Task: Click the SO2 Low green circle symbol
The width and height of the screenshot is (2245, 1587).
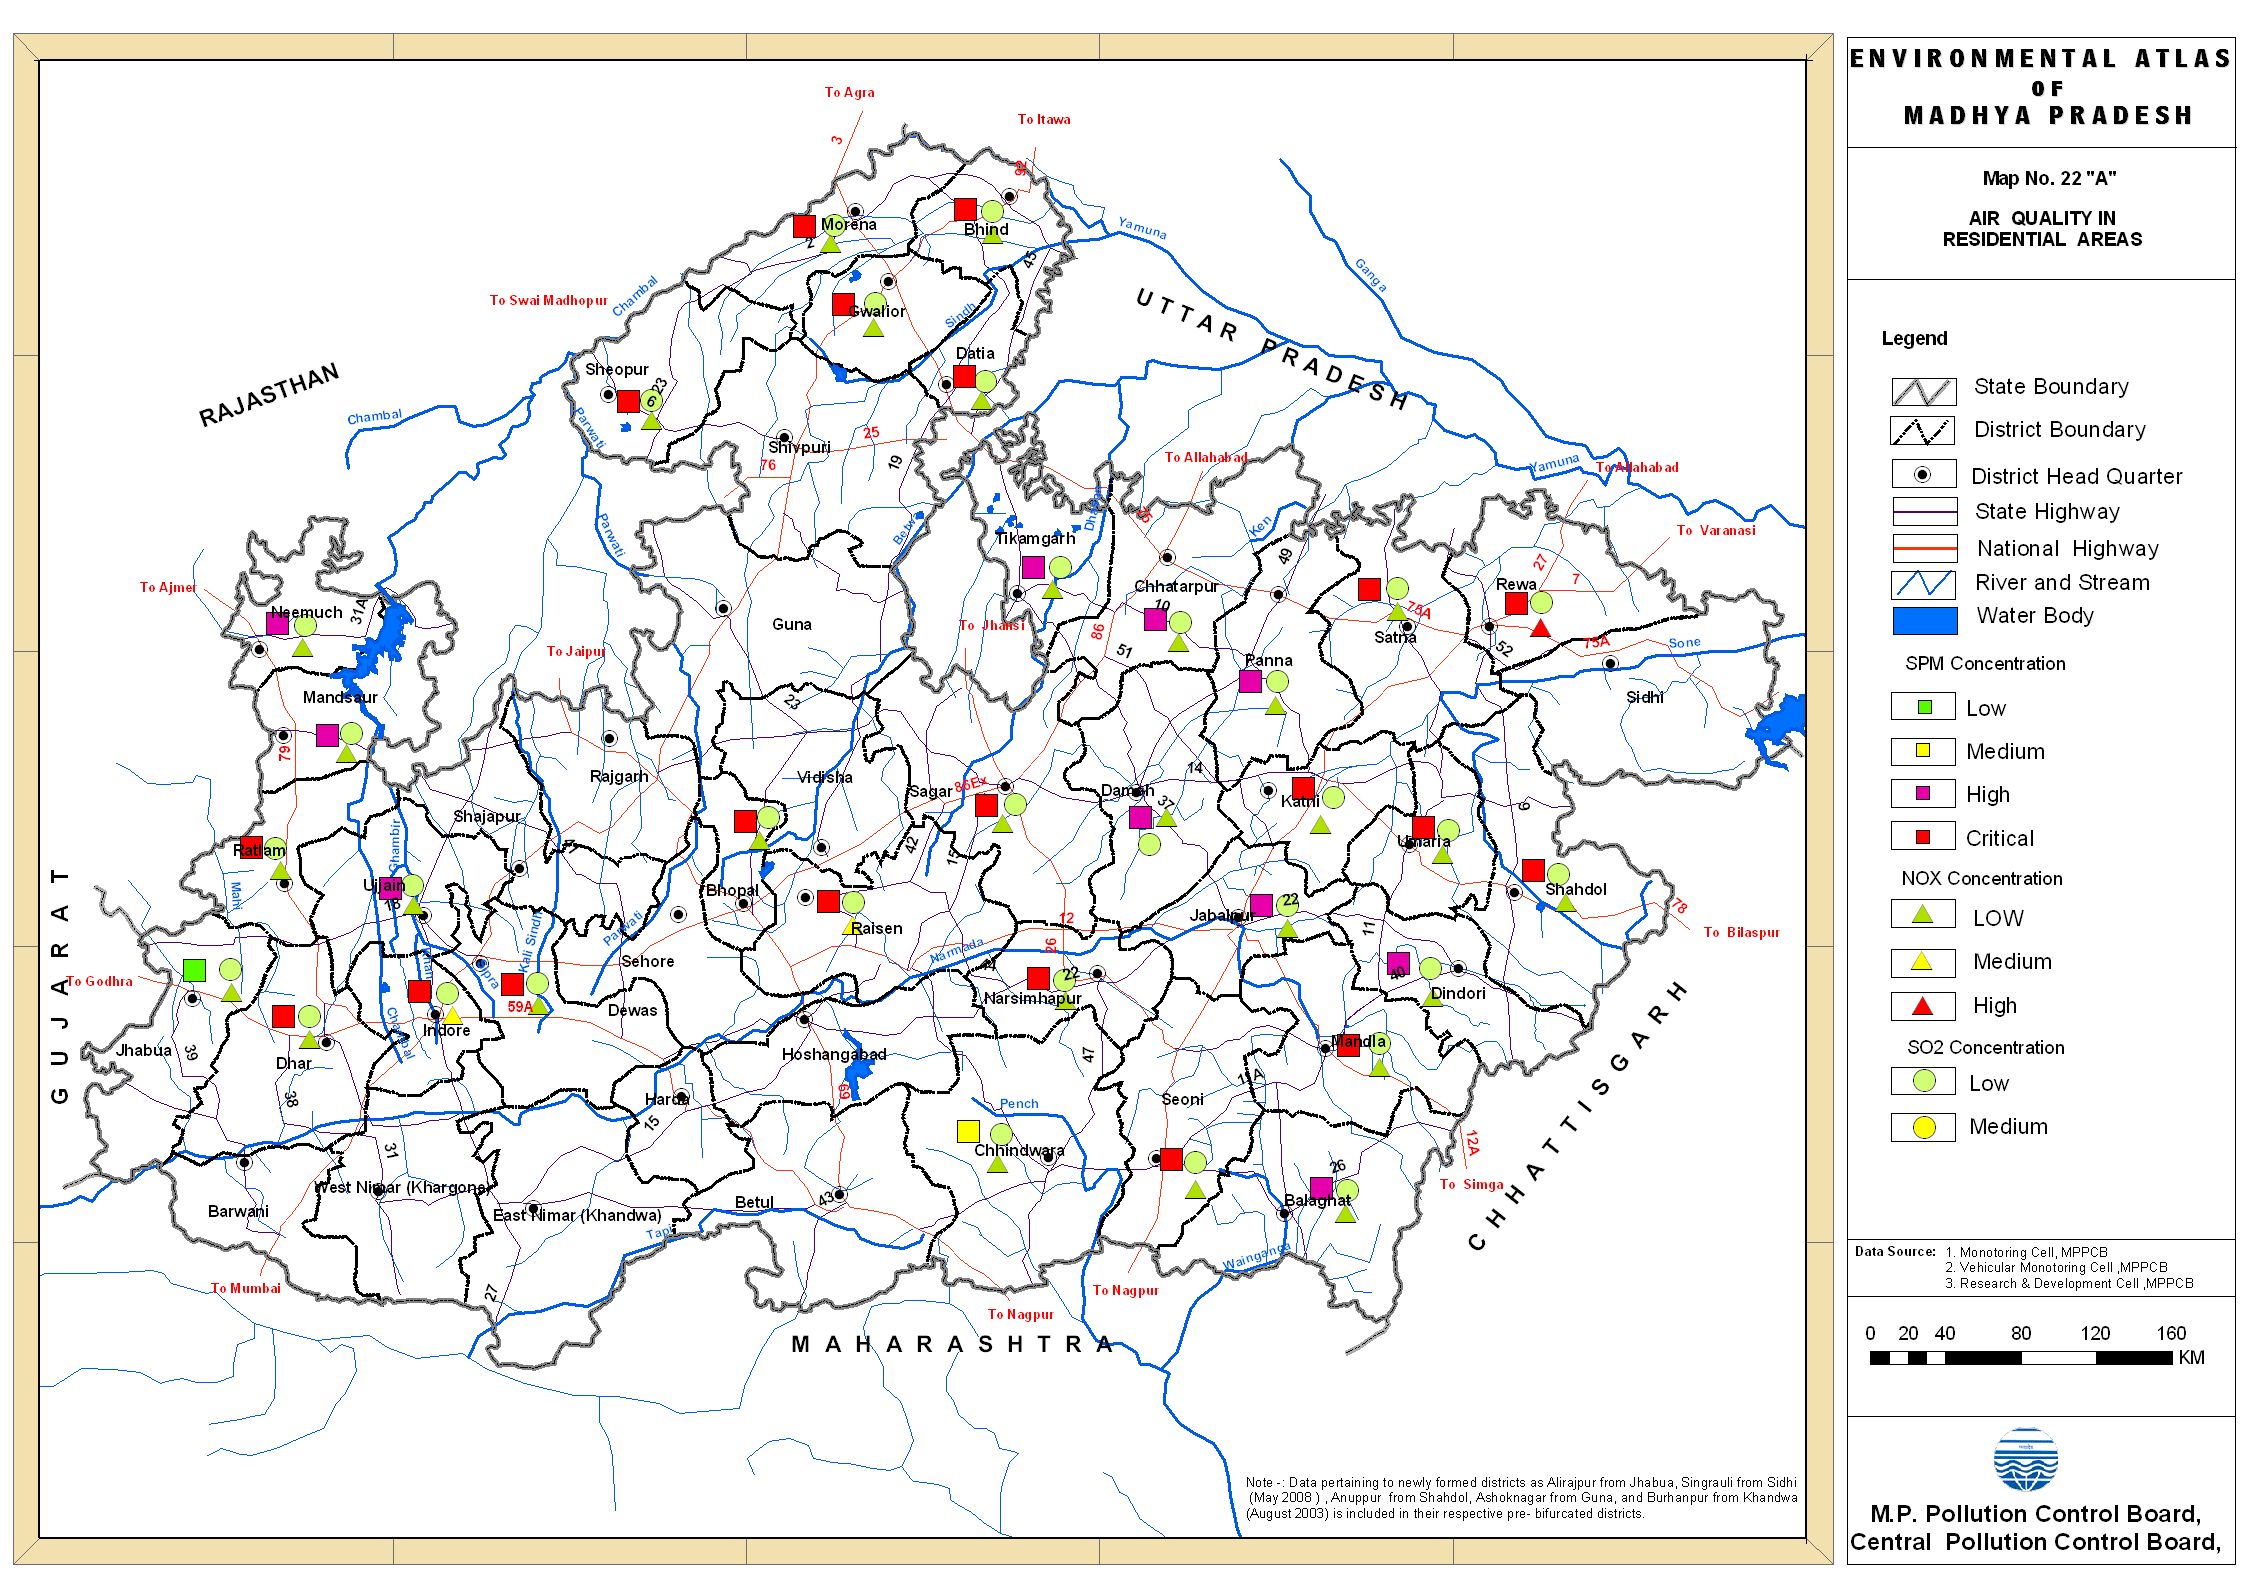Action: 1923,1081
